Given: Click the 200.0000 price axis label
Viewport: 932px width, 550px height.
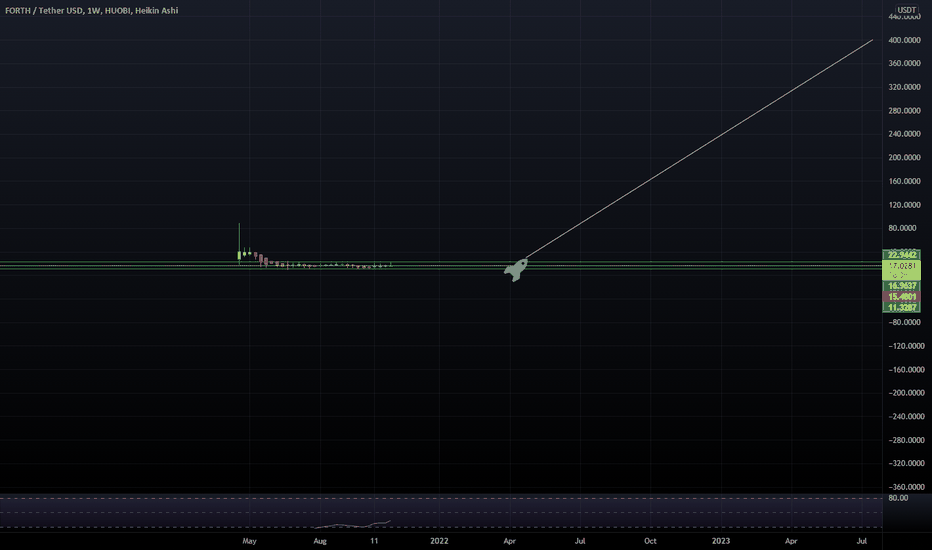Looking at the screenshot, I should (904, 158).
